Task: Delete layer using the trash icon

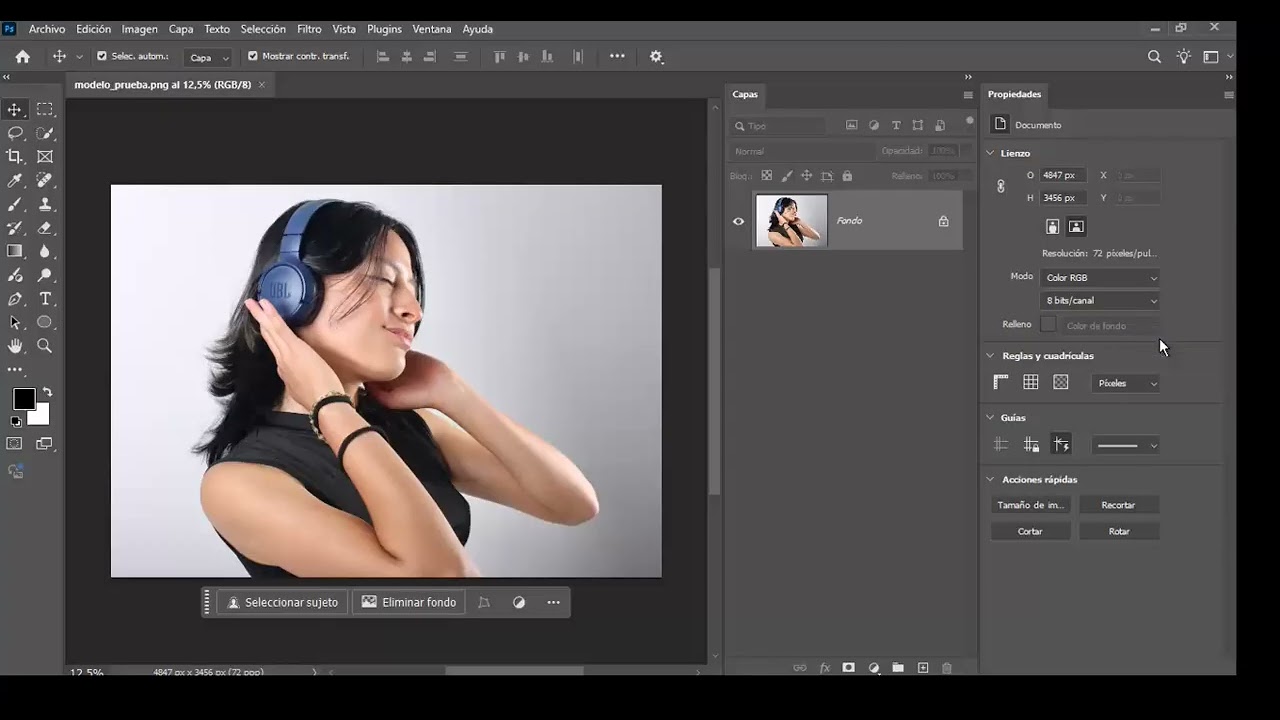Action: point(947,668)
